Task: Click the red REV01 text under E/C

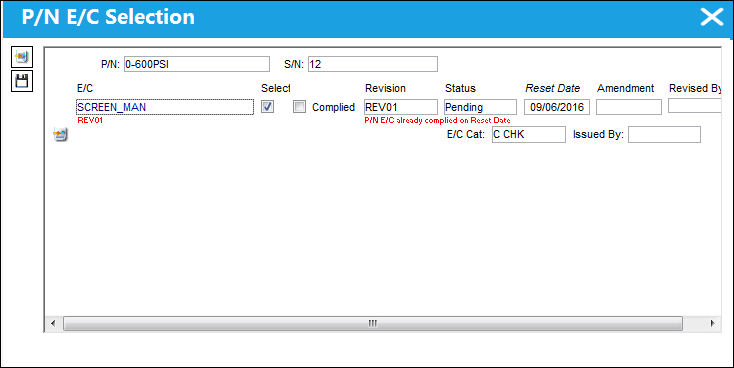Action: [90, 120]
